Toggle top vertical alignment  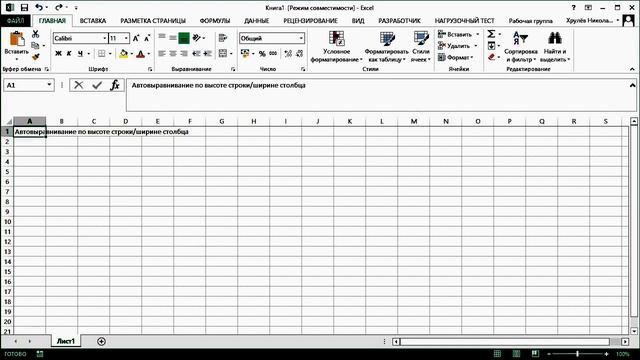click(x=162, y=38)
